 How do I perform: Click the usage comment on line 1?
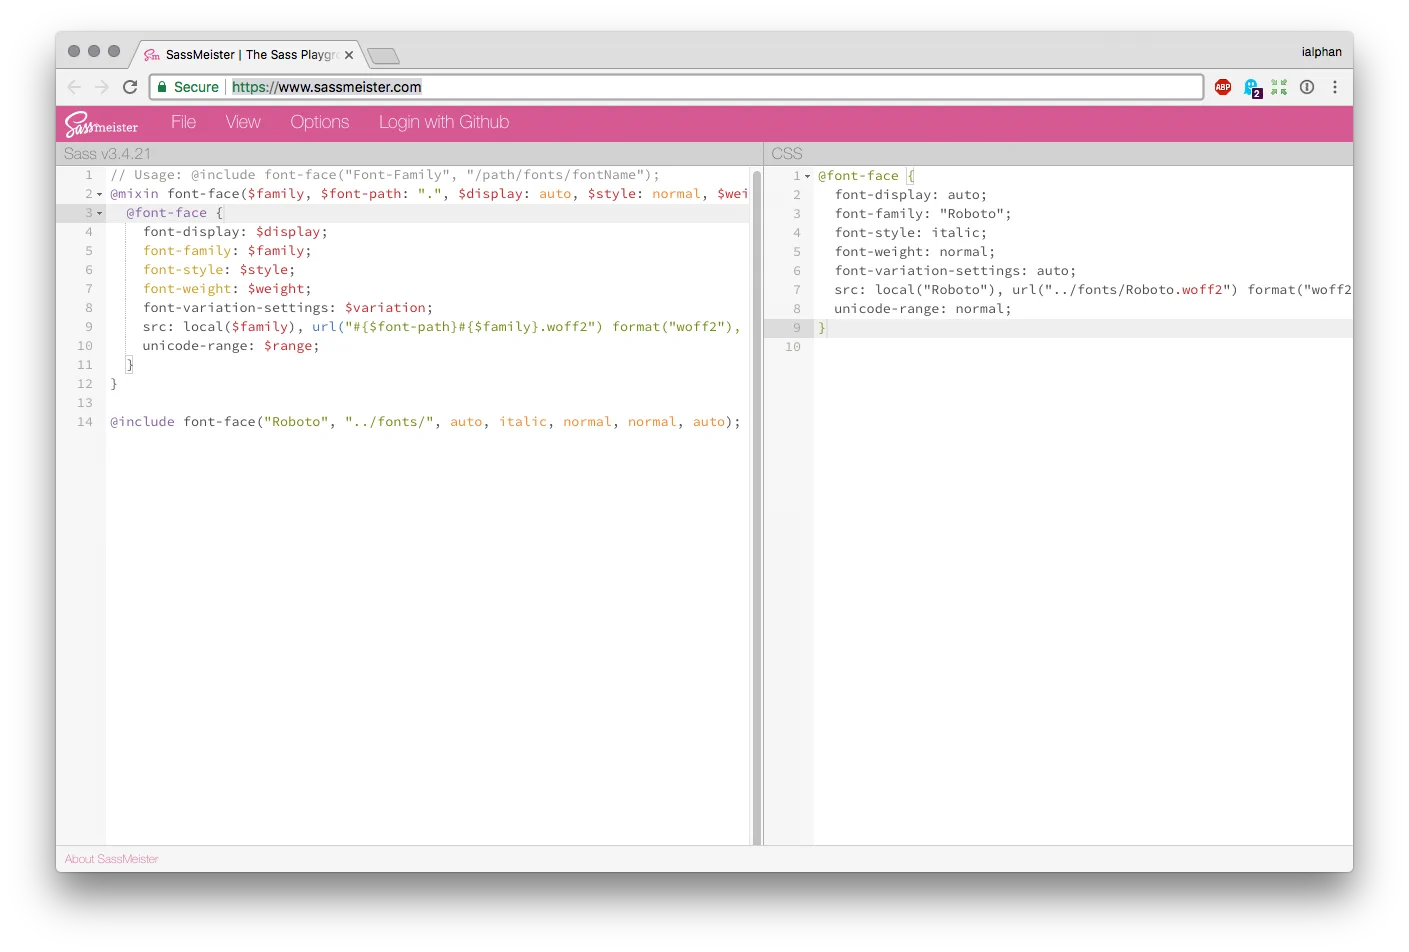pos(385,175)
